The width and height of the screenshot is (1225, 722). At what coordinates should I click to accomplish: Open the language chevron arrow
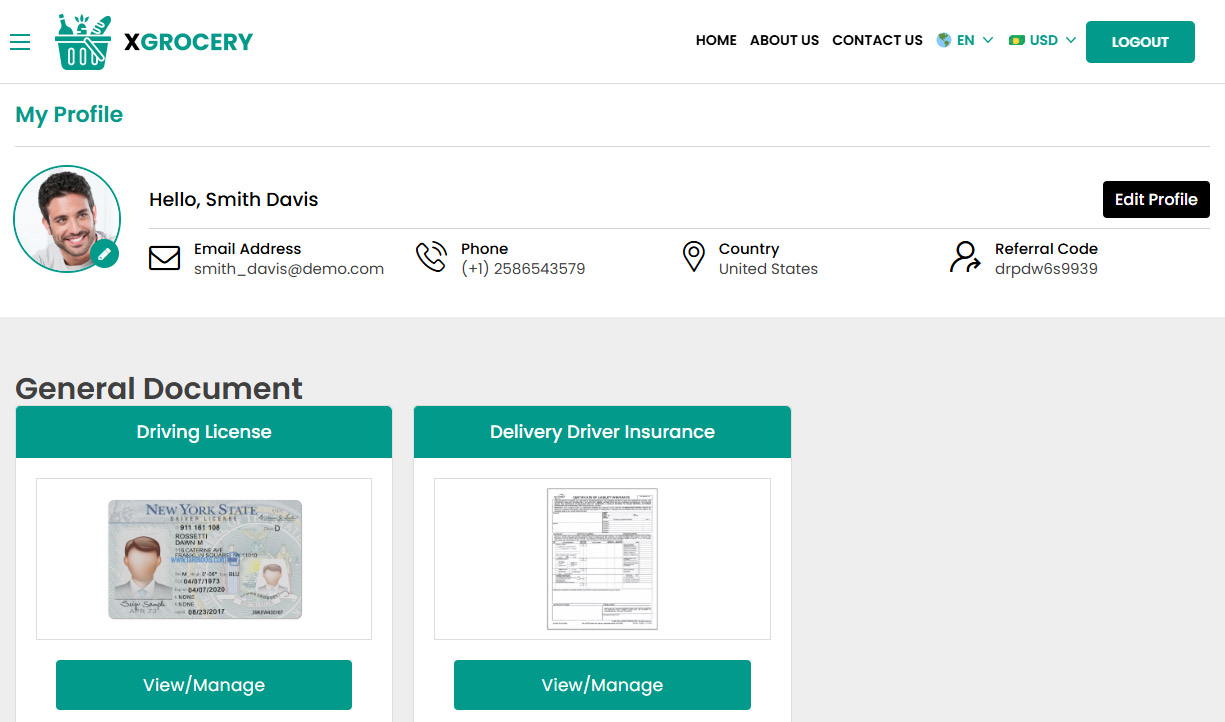click(x=989, y=41)
